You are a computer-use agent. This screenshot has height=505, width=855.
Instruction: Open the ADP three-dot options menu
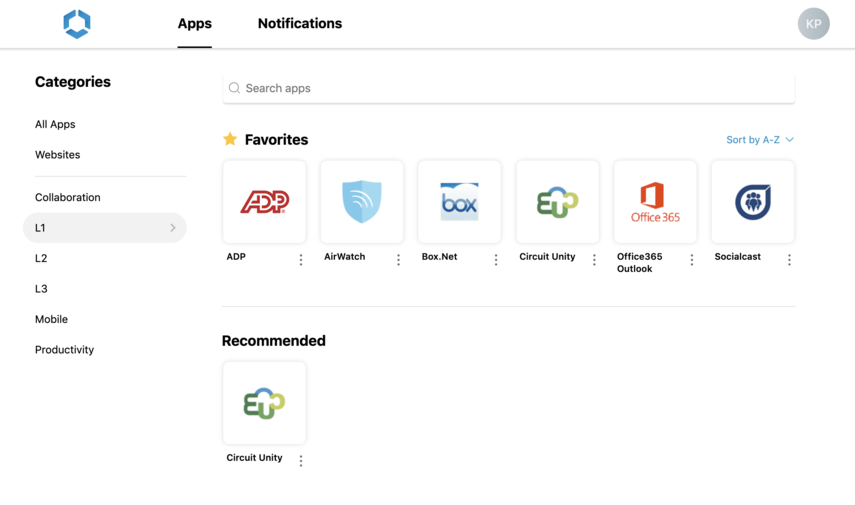[301, 260]
